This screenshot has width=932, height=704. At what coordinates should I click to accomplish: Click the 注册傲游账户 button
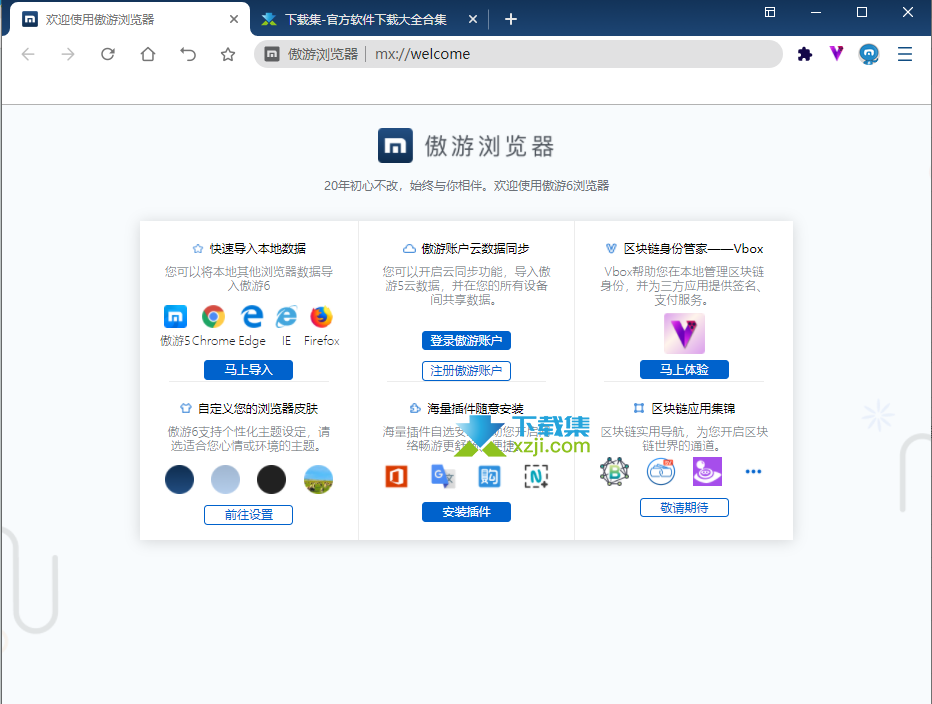(x=467, y=371)
